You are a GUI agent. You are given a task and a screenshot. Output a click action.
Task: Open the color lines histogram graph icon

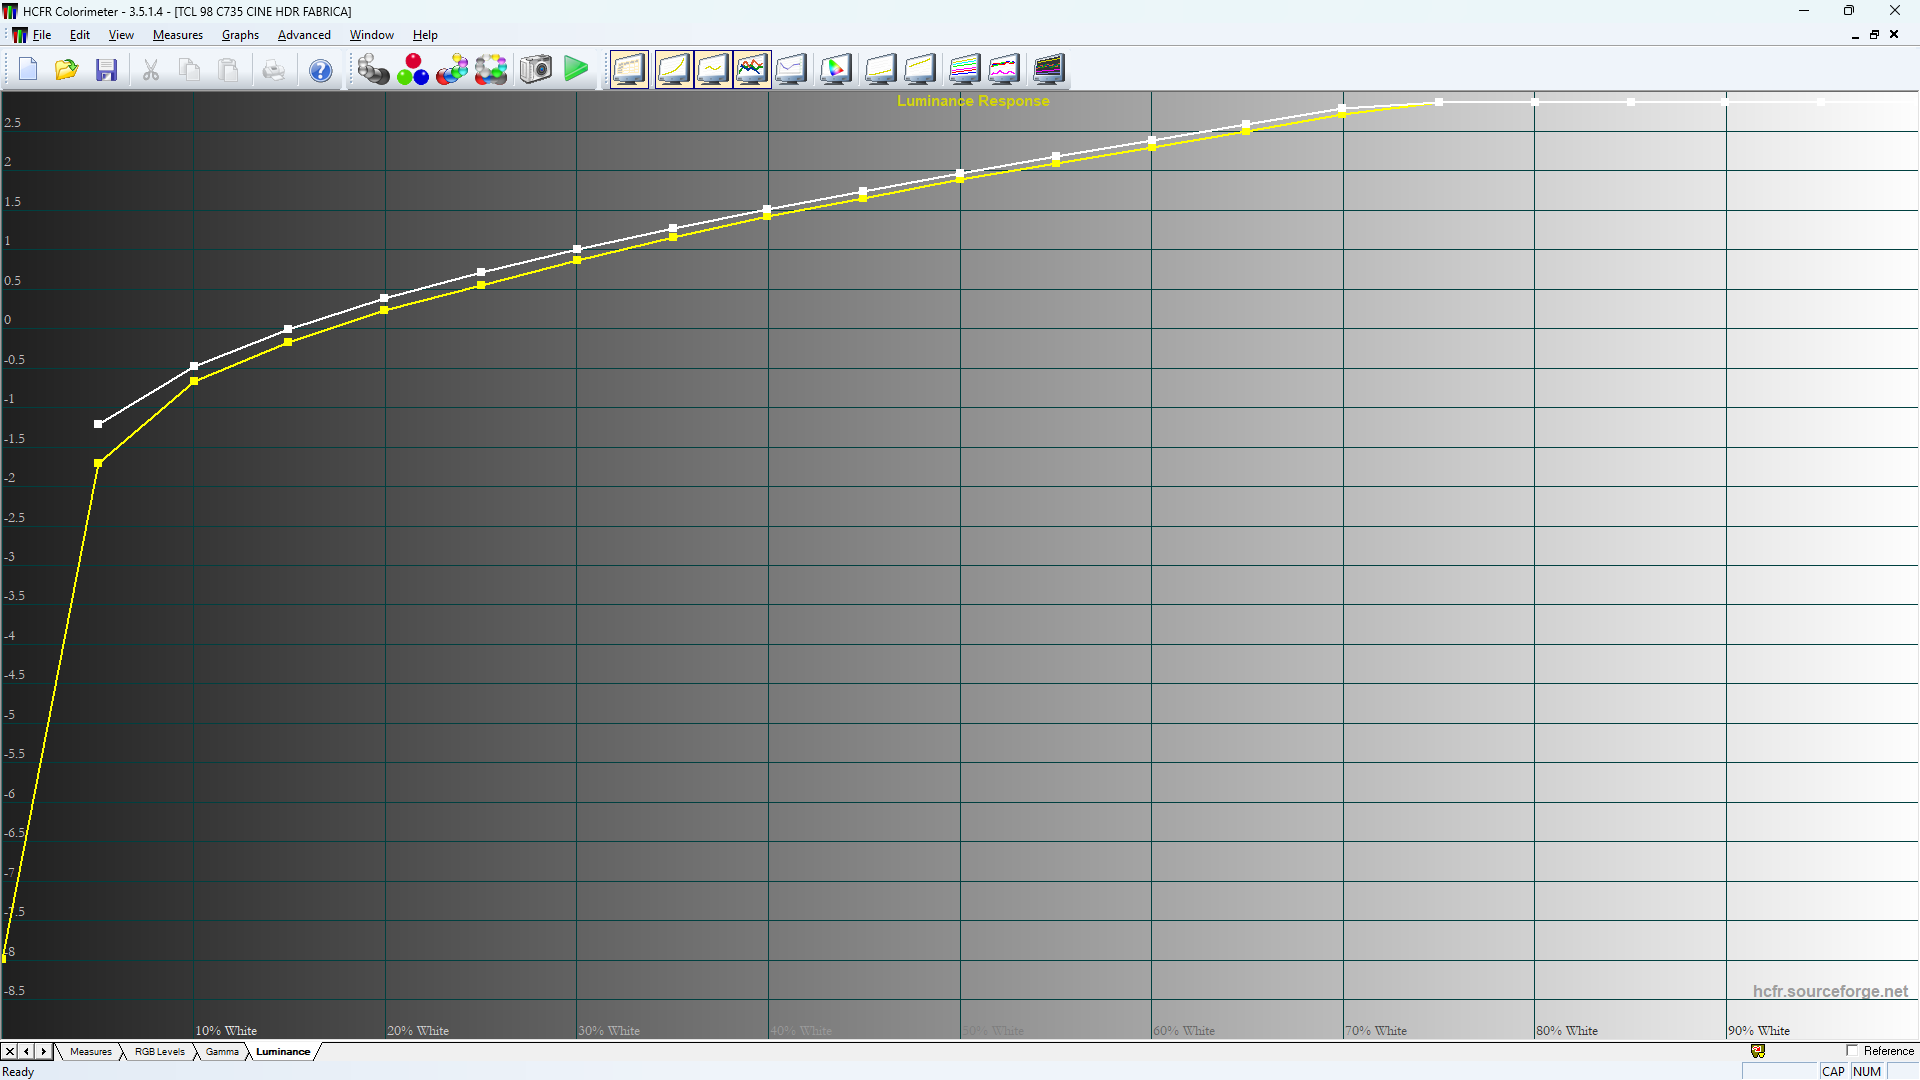(964, 70)
